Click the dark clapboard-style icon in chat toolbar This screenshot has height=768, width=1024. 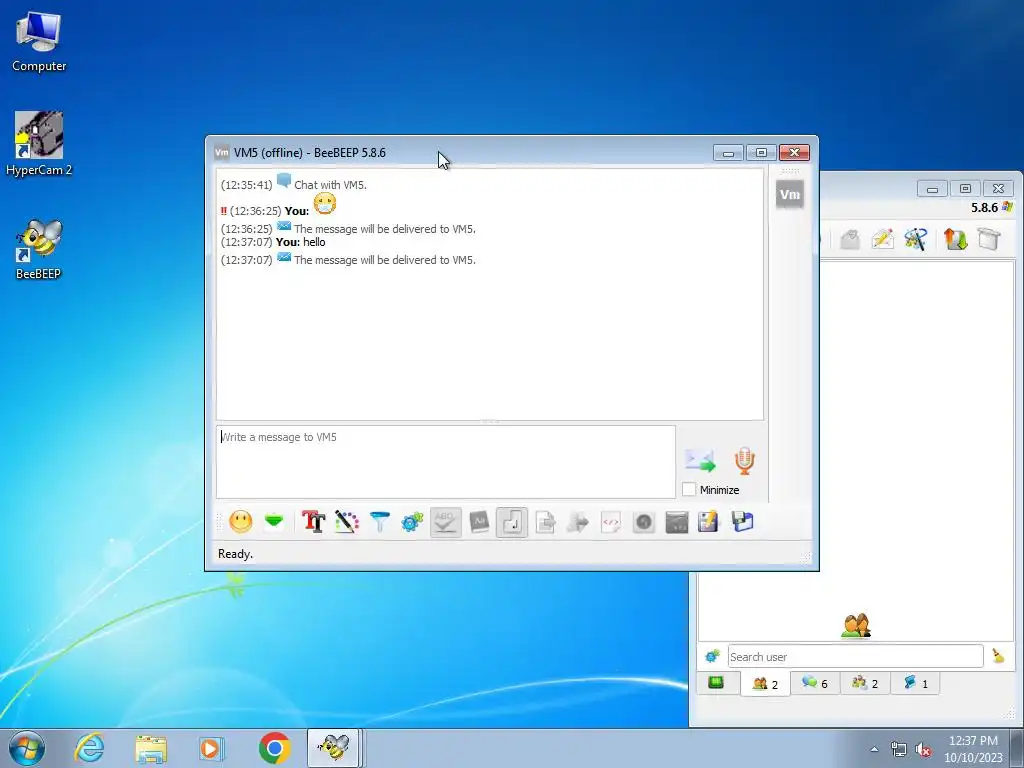point(677,522)
